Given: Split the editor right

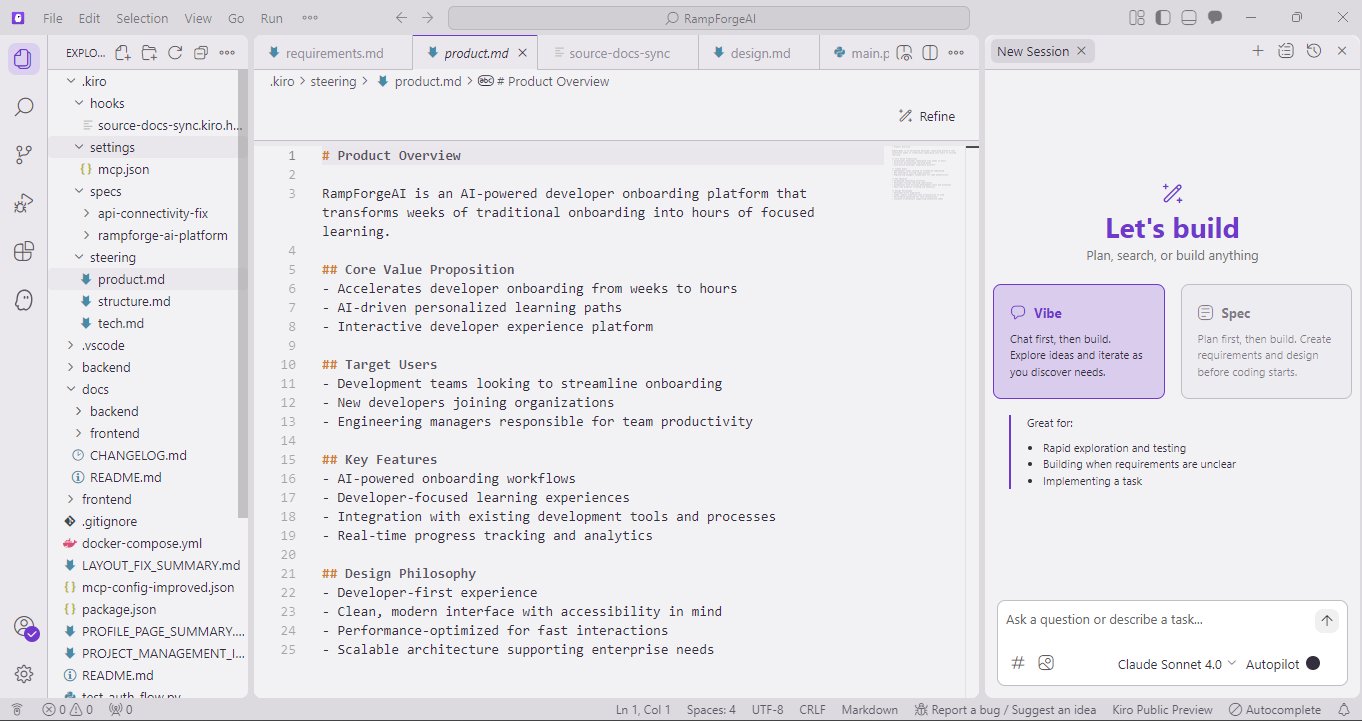Looking at the screenshot, I should pyautogui.click(x=929, y=53).
